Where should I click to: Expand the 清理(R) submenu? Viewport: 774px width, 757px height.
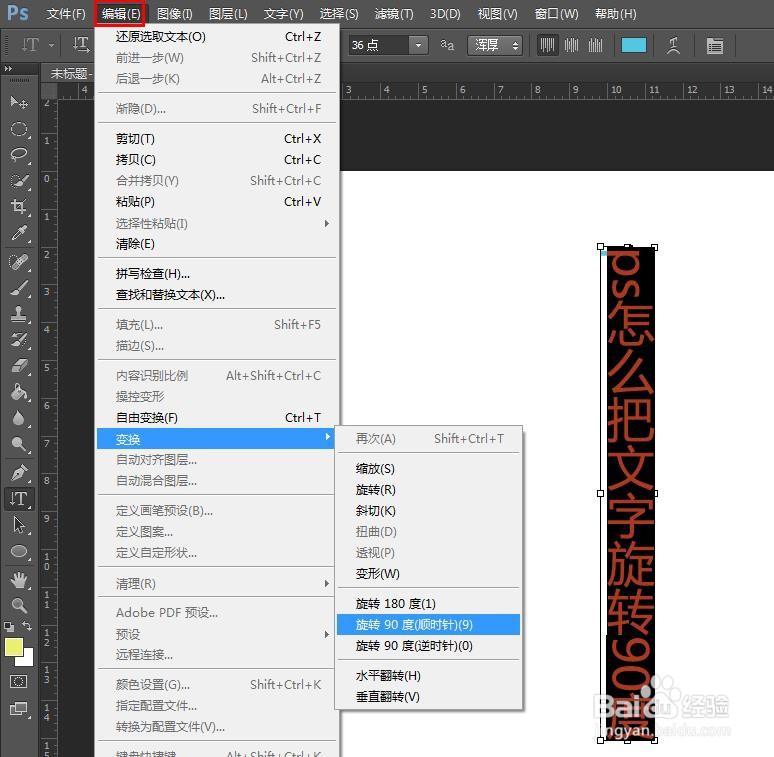pos(216,584)
